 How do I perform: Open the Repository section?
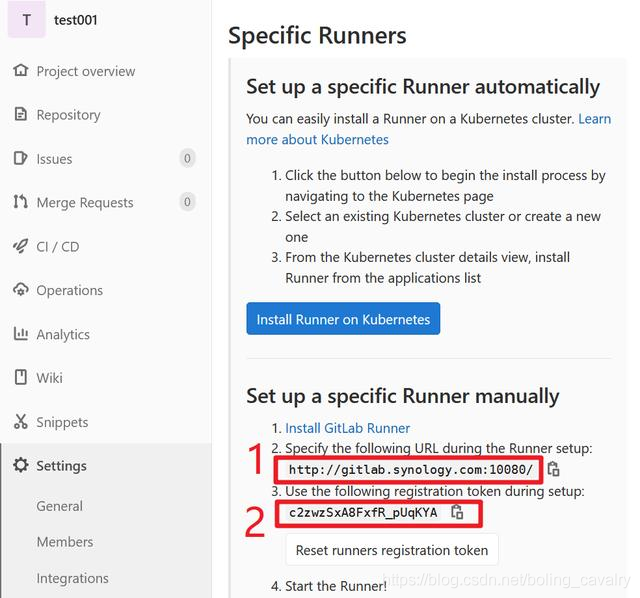coord(69,115)
